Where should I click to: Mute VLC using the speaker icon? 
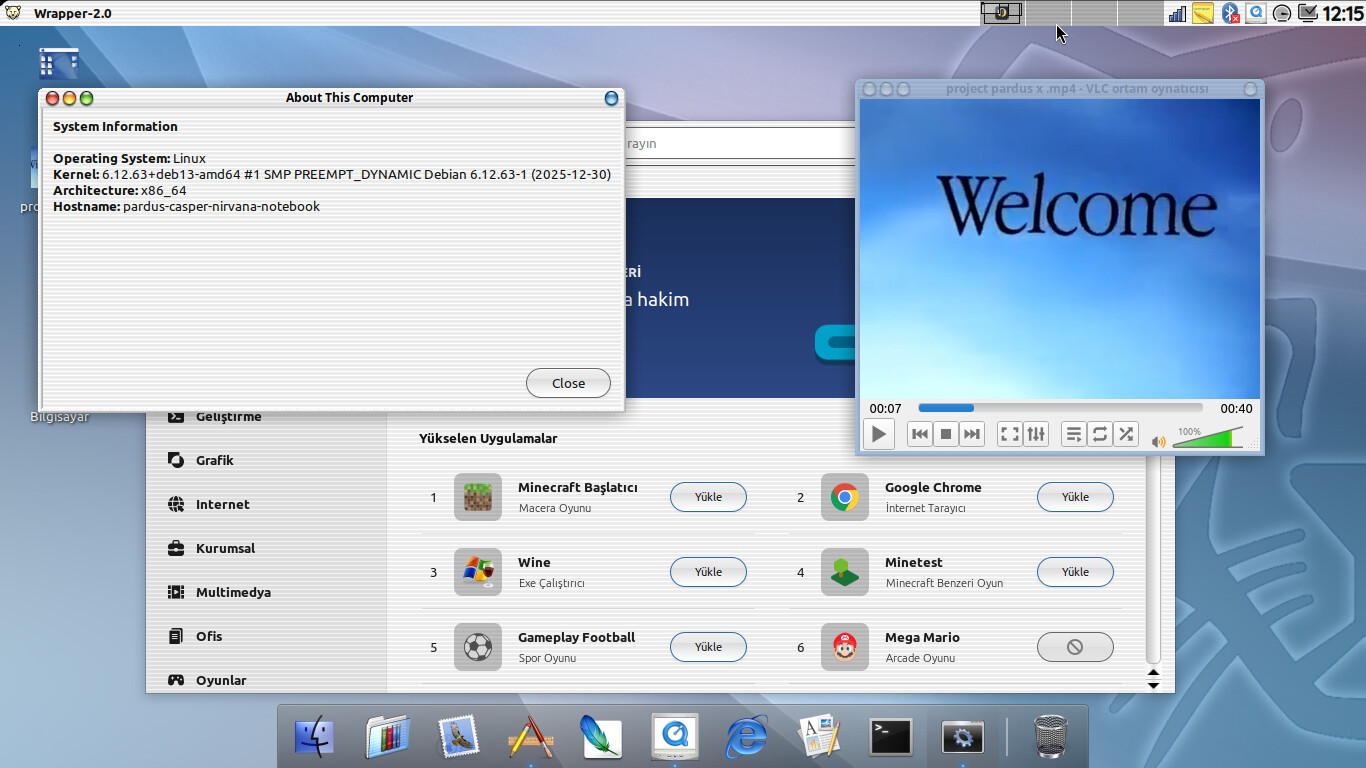(x=1158, y=441)
